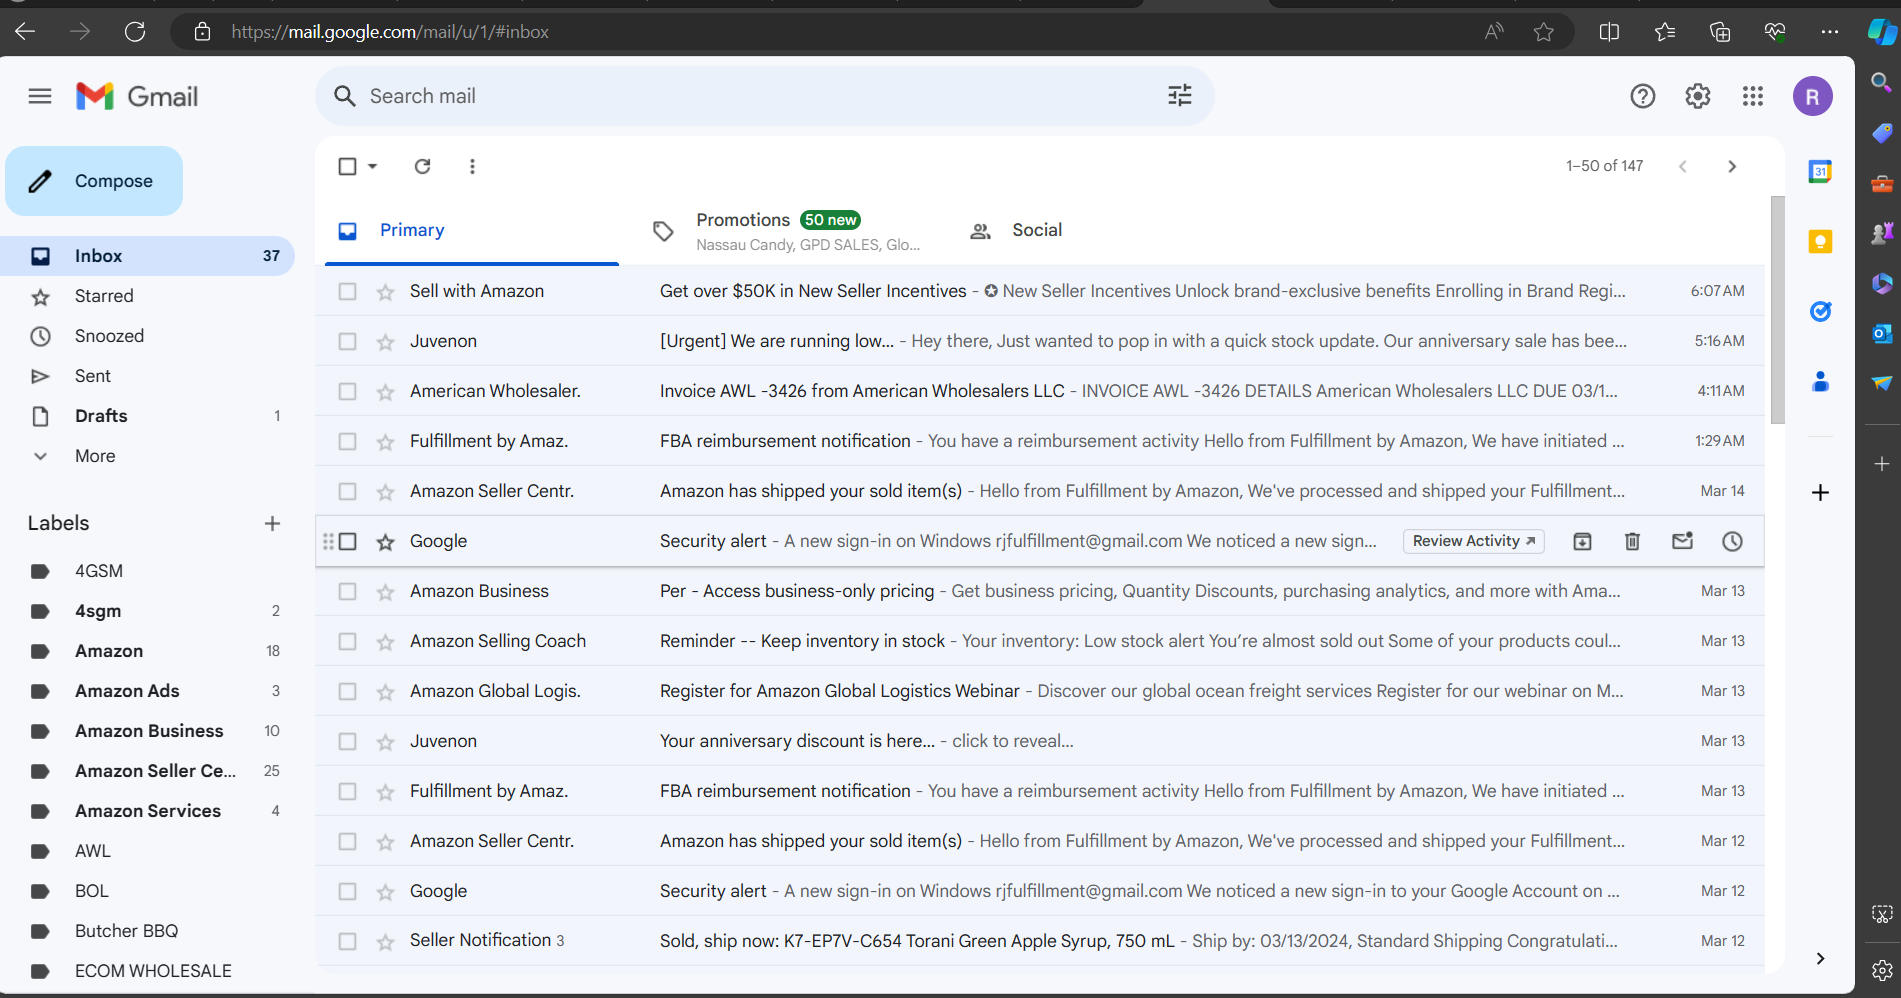Screen dimensions: 1901x998
Task: Open the browser favorites list icon
Action: [1665, 32]
